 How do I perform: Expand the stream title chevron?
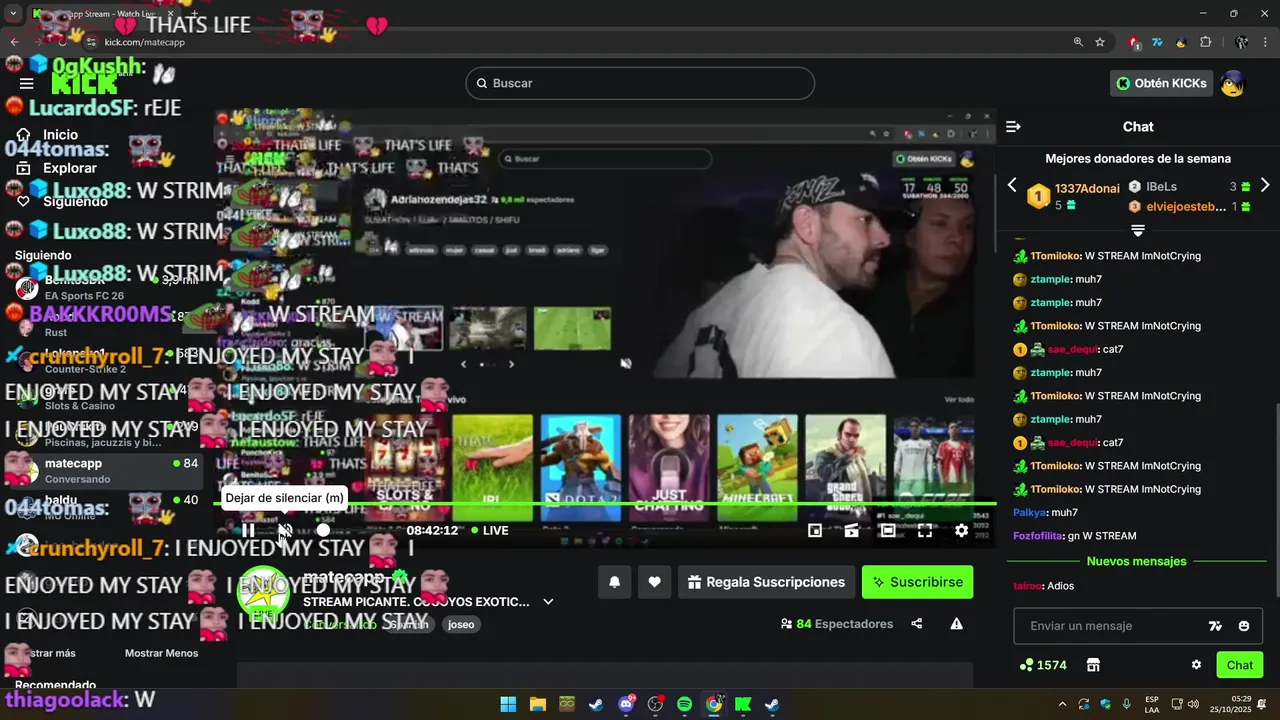click(x=548, y=602)
